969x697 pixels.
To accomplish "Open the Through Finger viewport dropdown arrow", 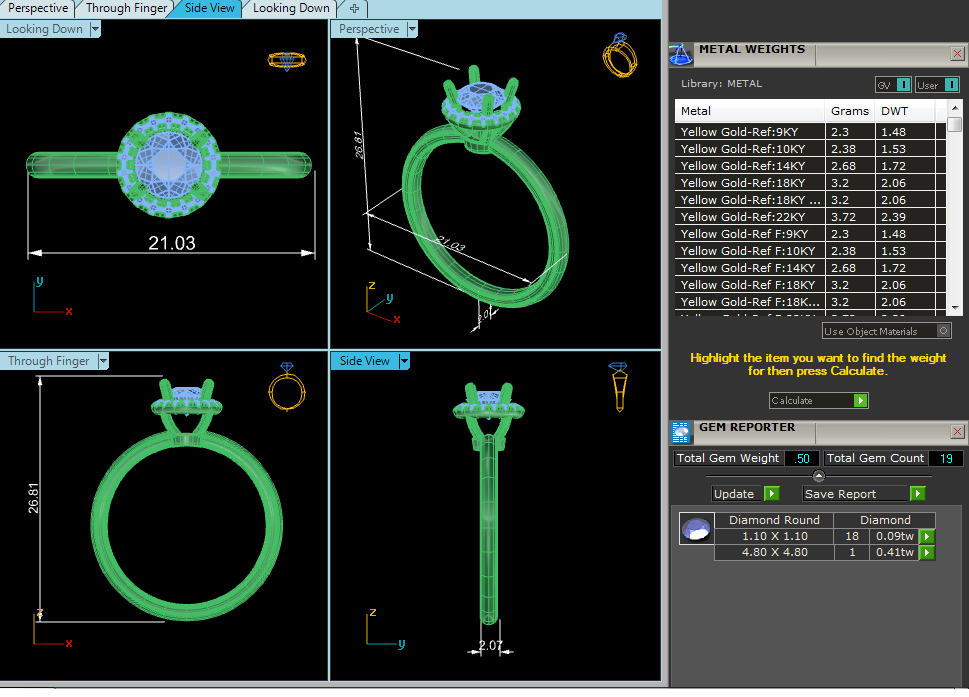I will [x=103, y=361].
